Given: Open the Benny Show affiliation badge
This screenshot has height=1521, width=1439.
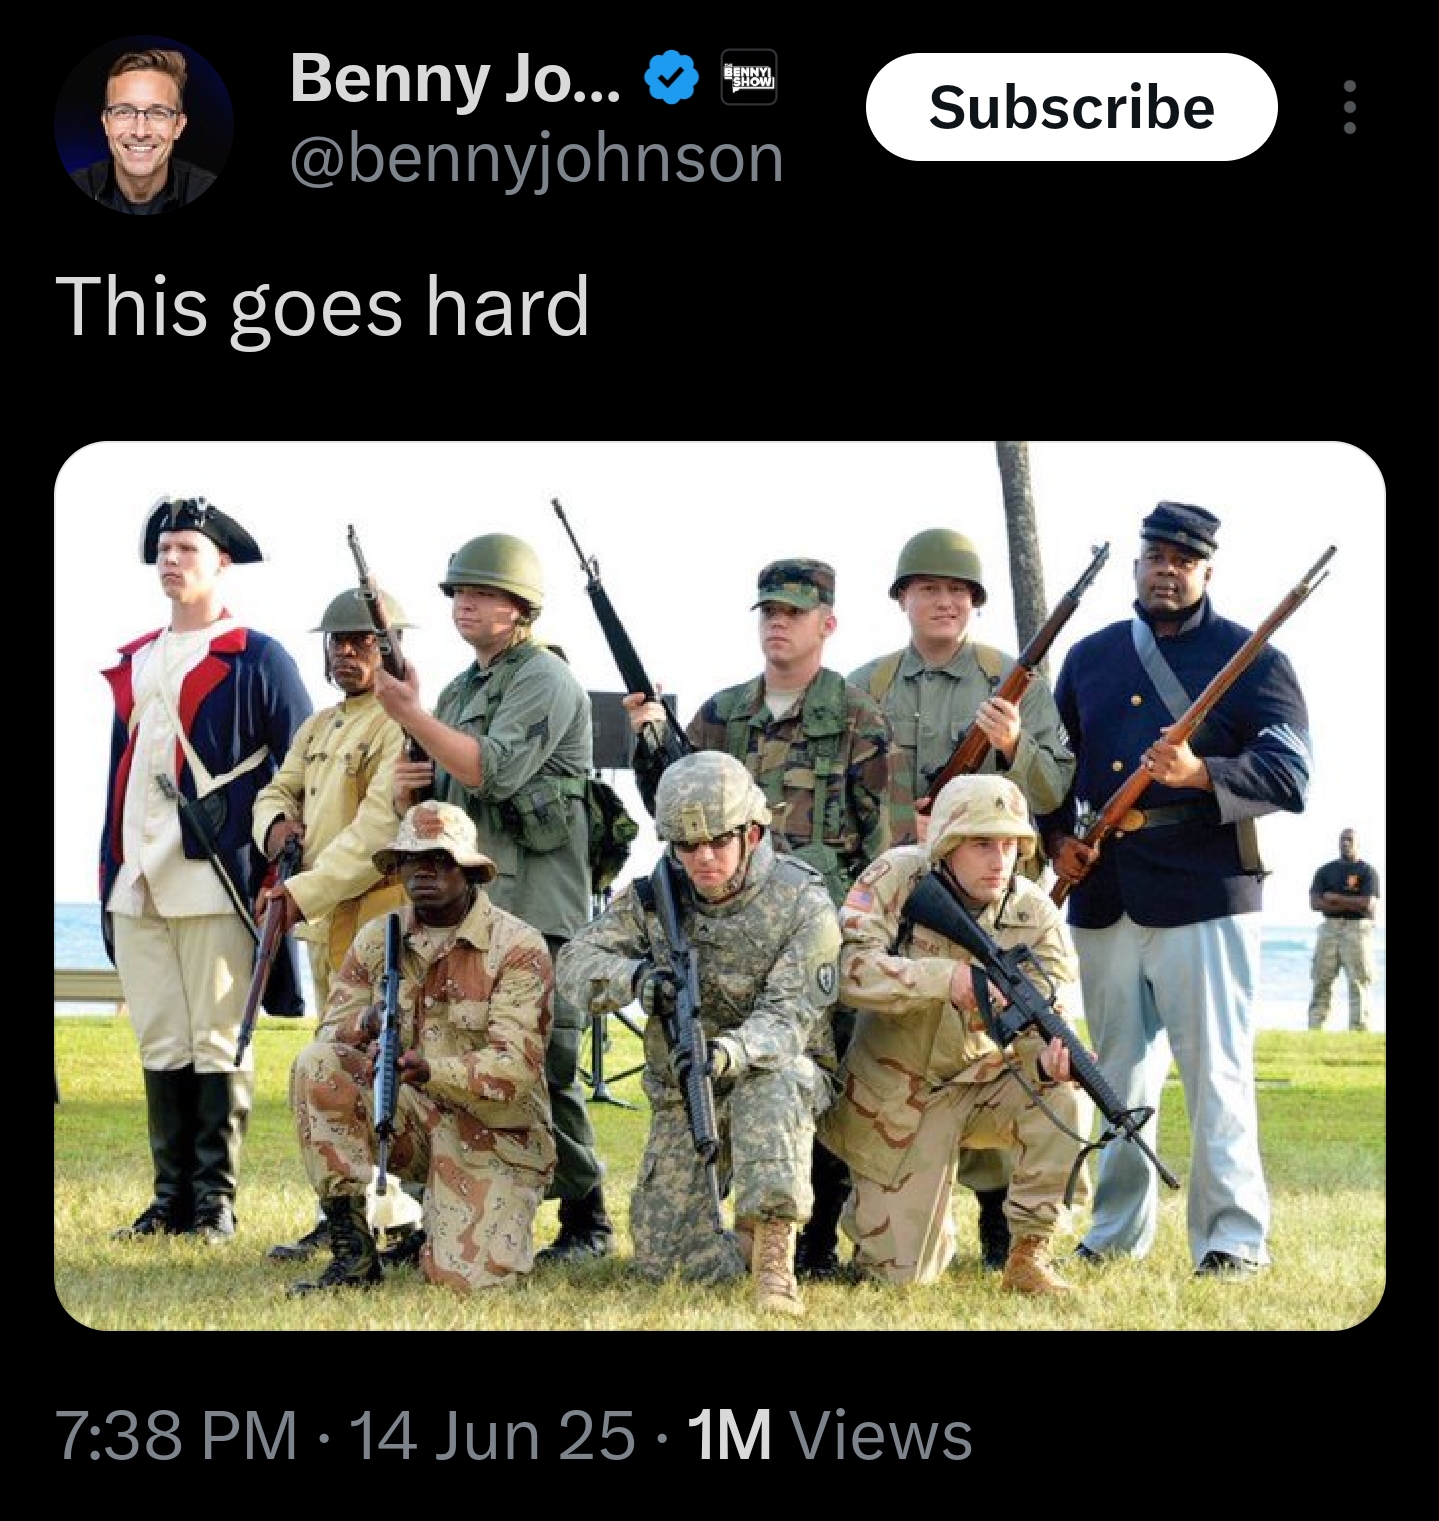Looking at the screenshot, I should pos(749,78).
